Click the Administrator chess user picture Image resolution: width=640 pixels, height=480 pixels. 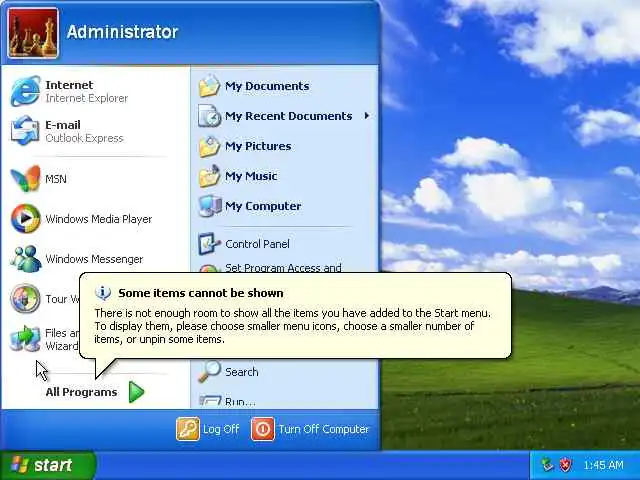(33, 33)
